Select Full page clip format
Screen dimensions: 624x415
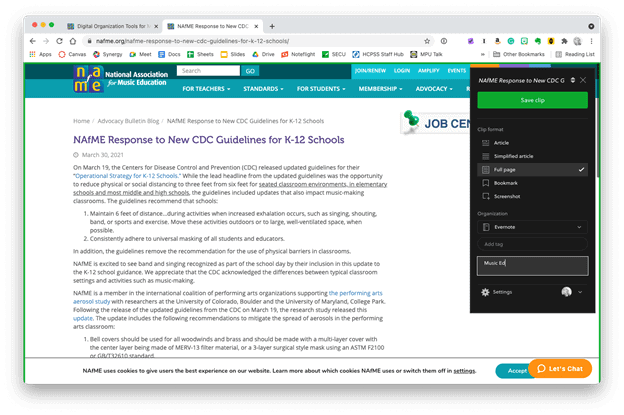[532, 170]
